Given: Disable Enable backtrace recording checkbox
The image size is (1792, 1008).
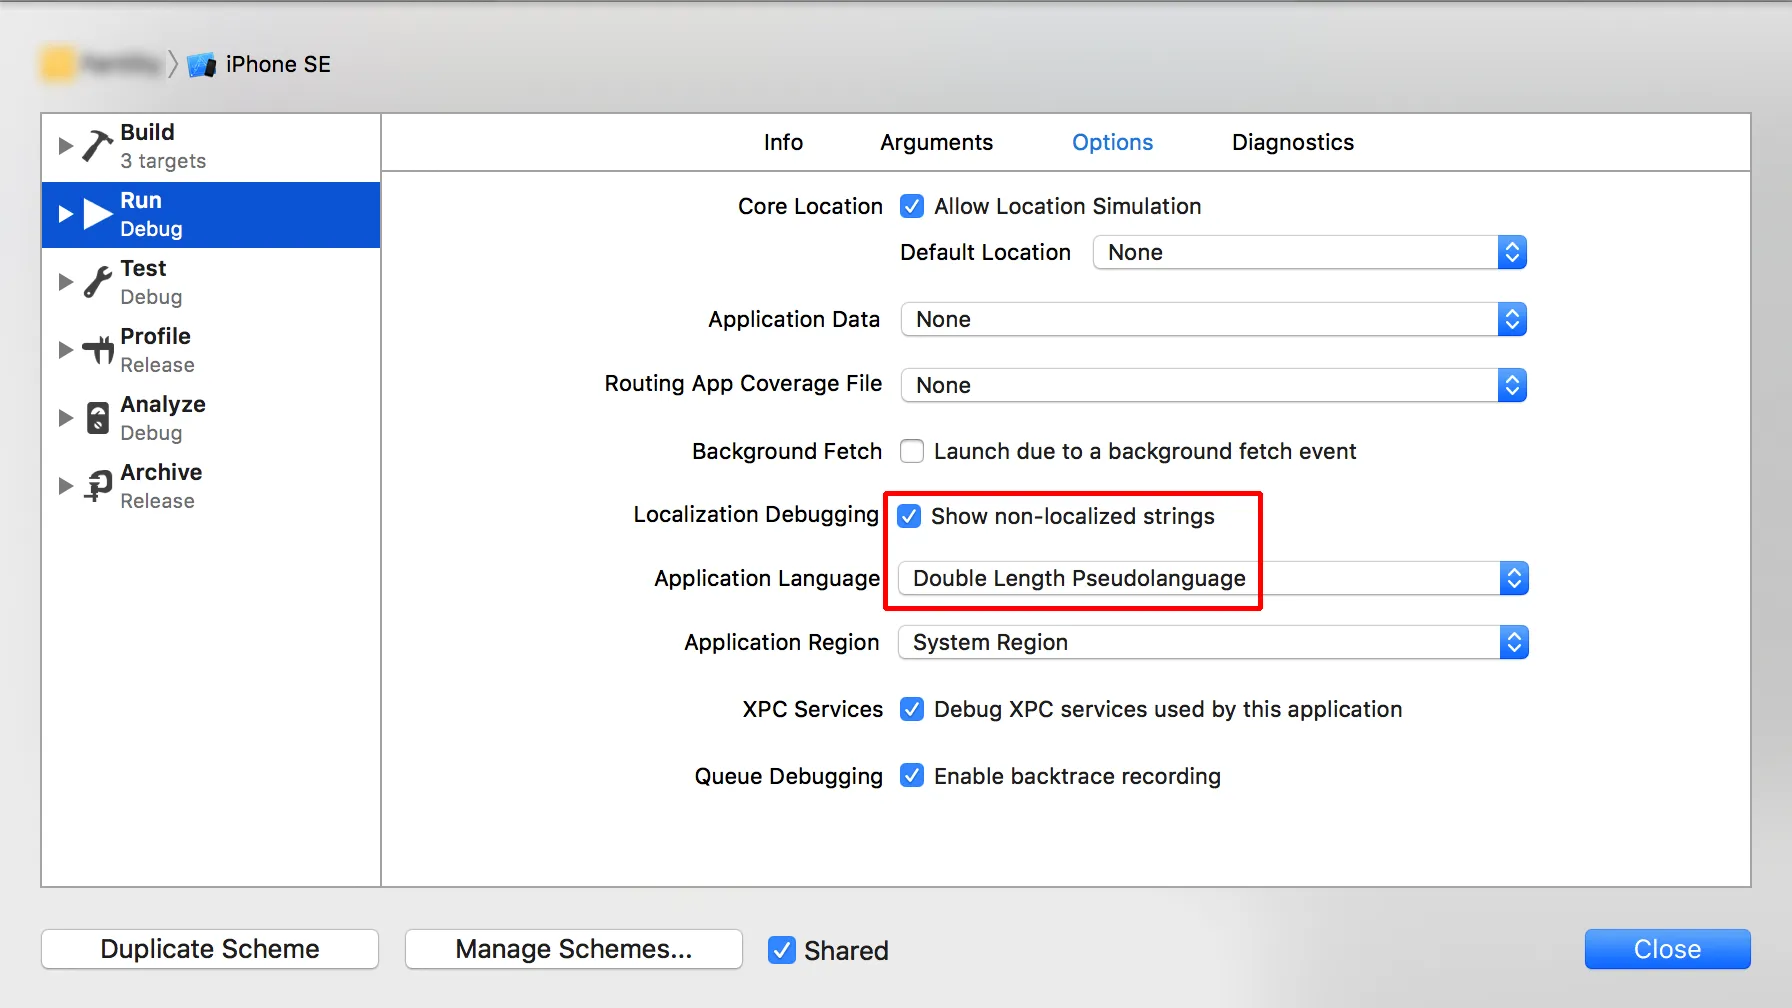Looking at the screenshot, I should [x=912, y=775].
